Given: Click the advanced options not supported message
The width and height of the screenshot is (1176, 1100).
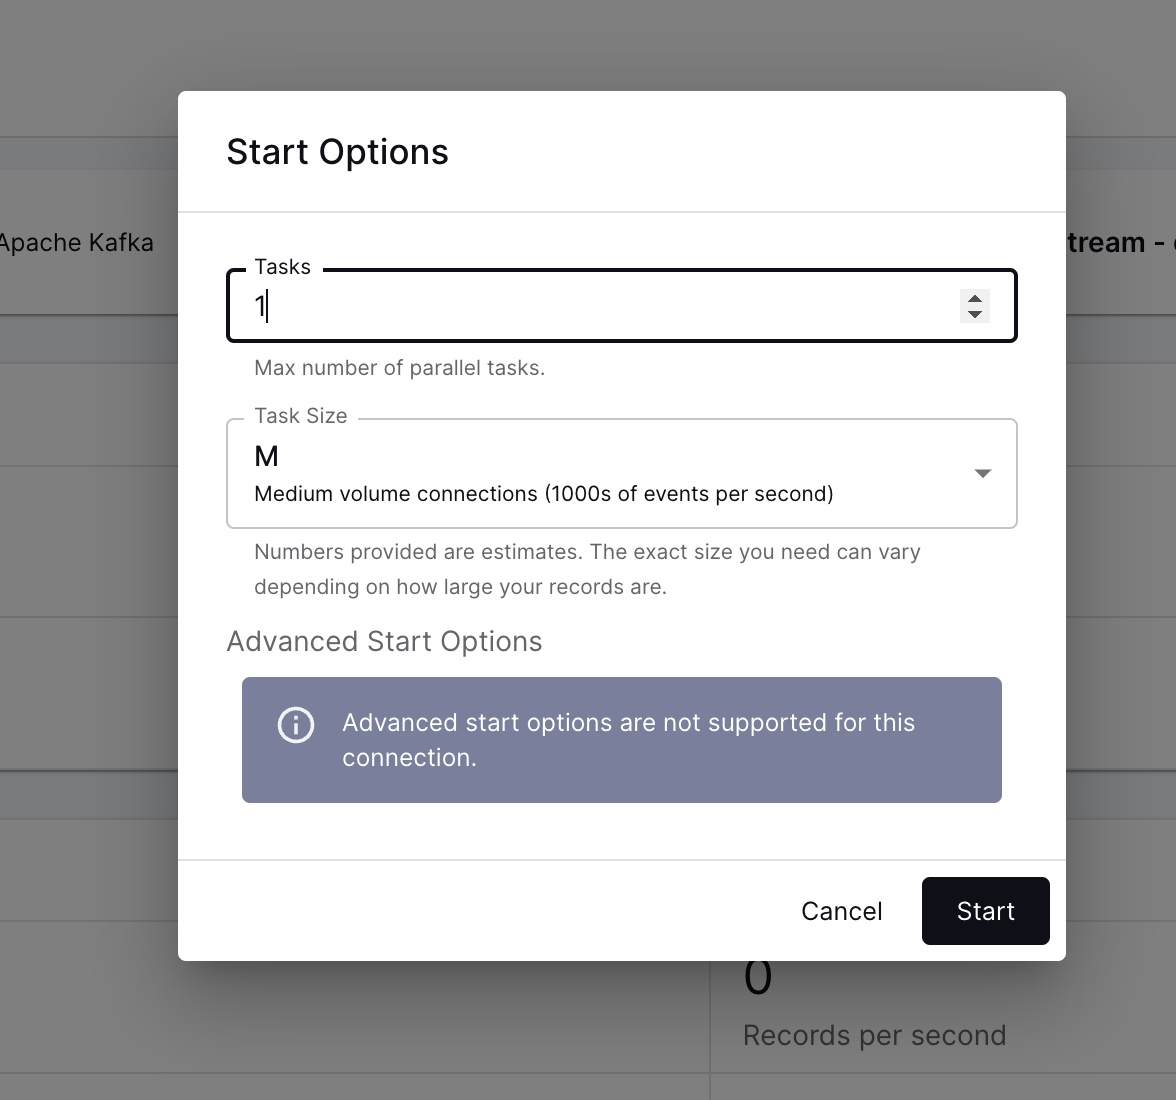Looking at the screenshot, I should 628,740.
